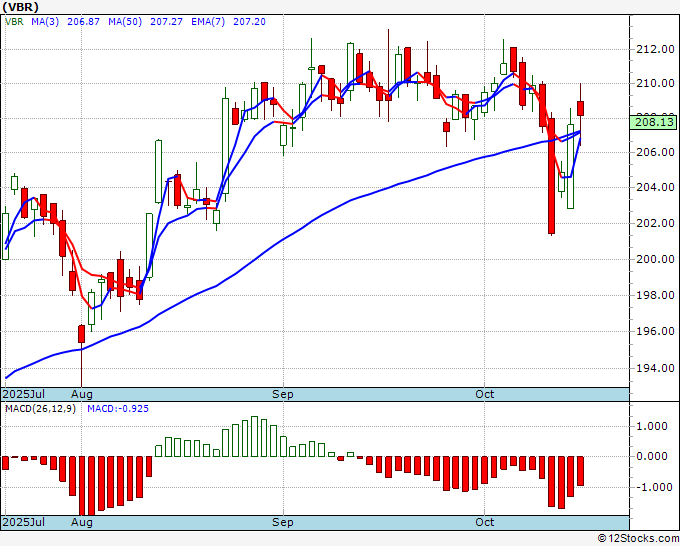Click Aug on the MACD panel time axis
This screenshot has height=546, width=680.
[x=82, y=522]
